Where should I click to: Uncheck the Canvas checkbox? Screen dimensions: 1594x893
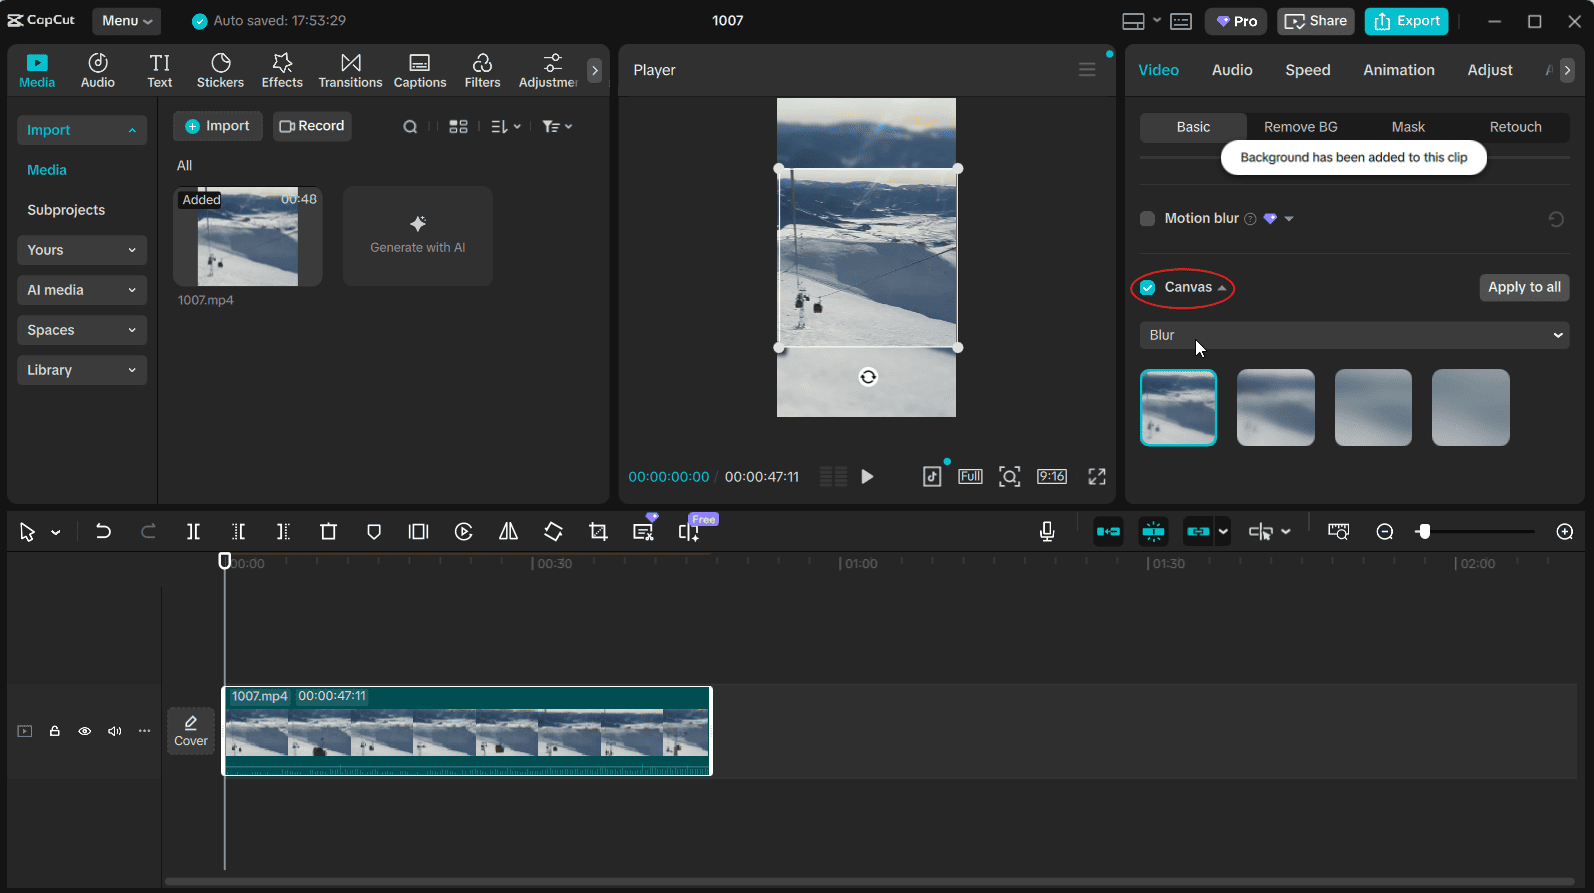tap(1148, 288)
